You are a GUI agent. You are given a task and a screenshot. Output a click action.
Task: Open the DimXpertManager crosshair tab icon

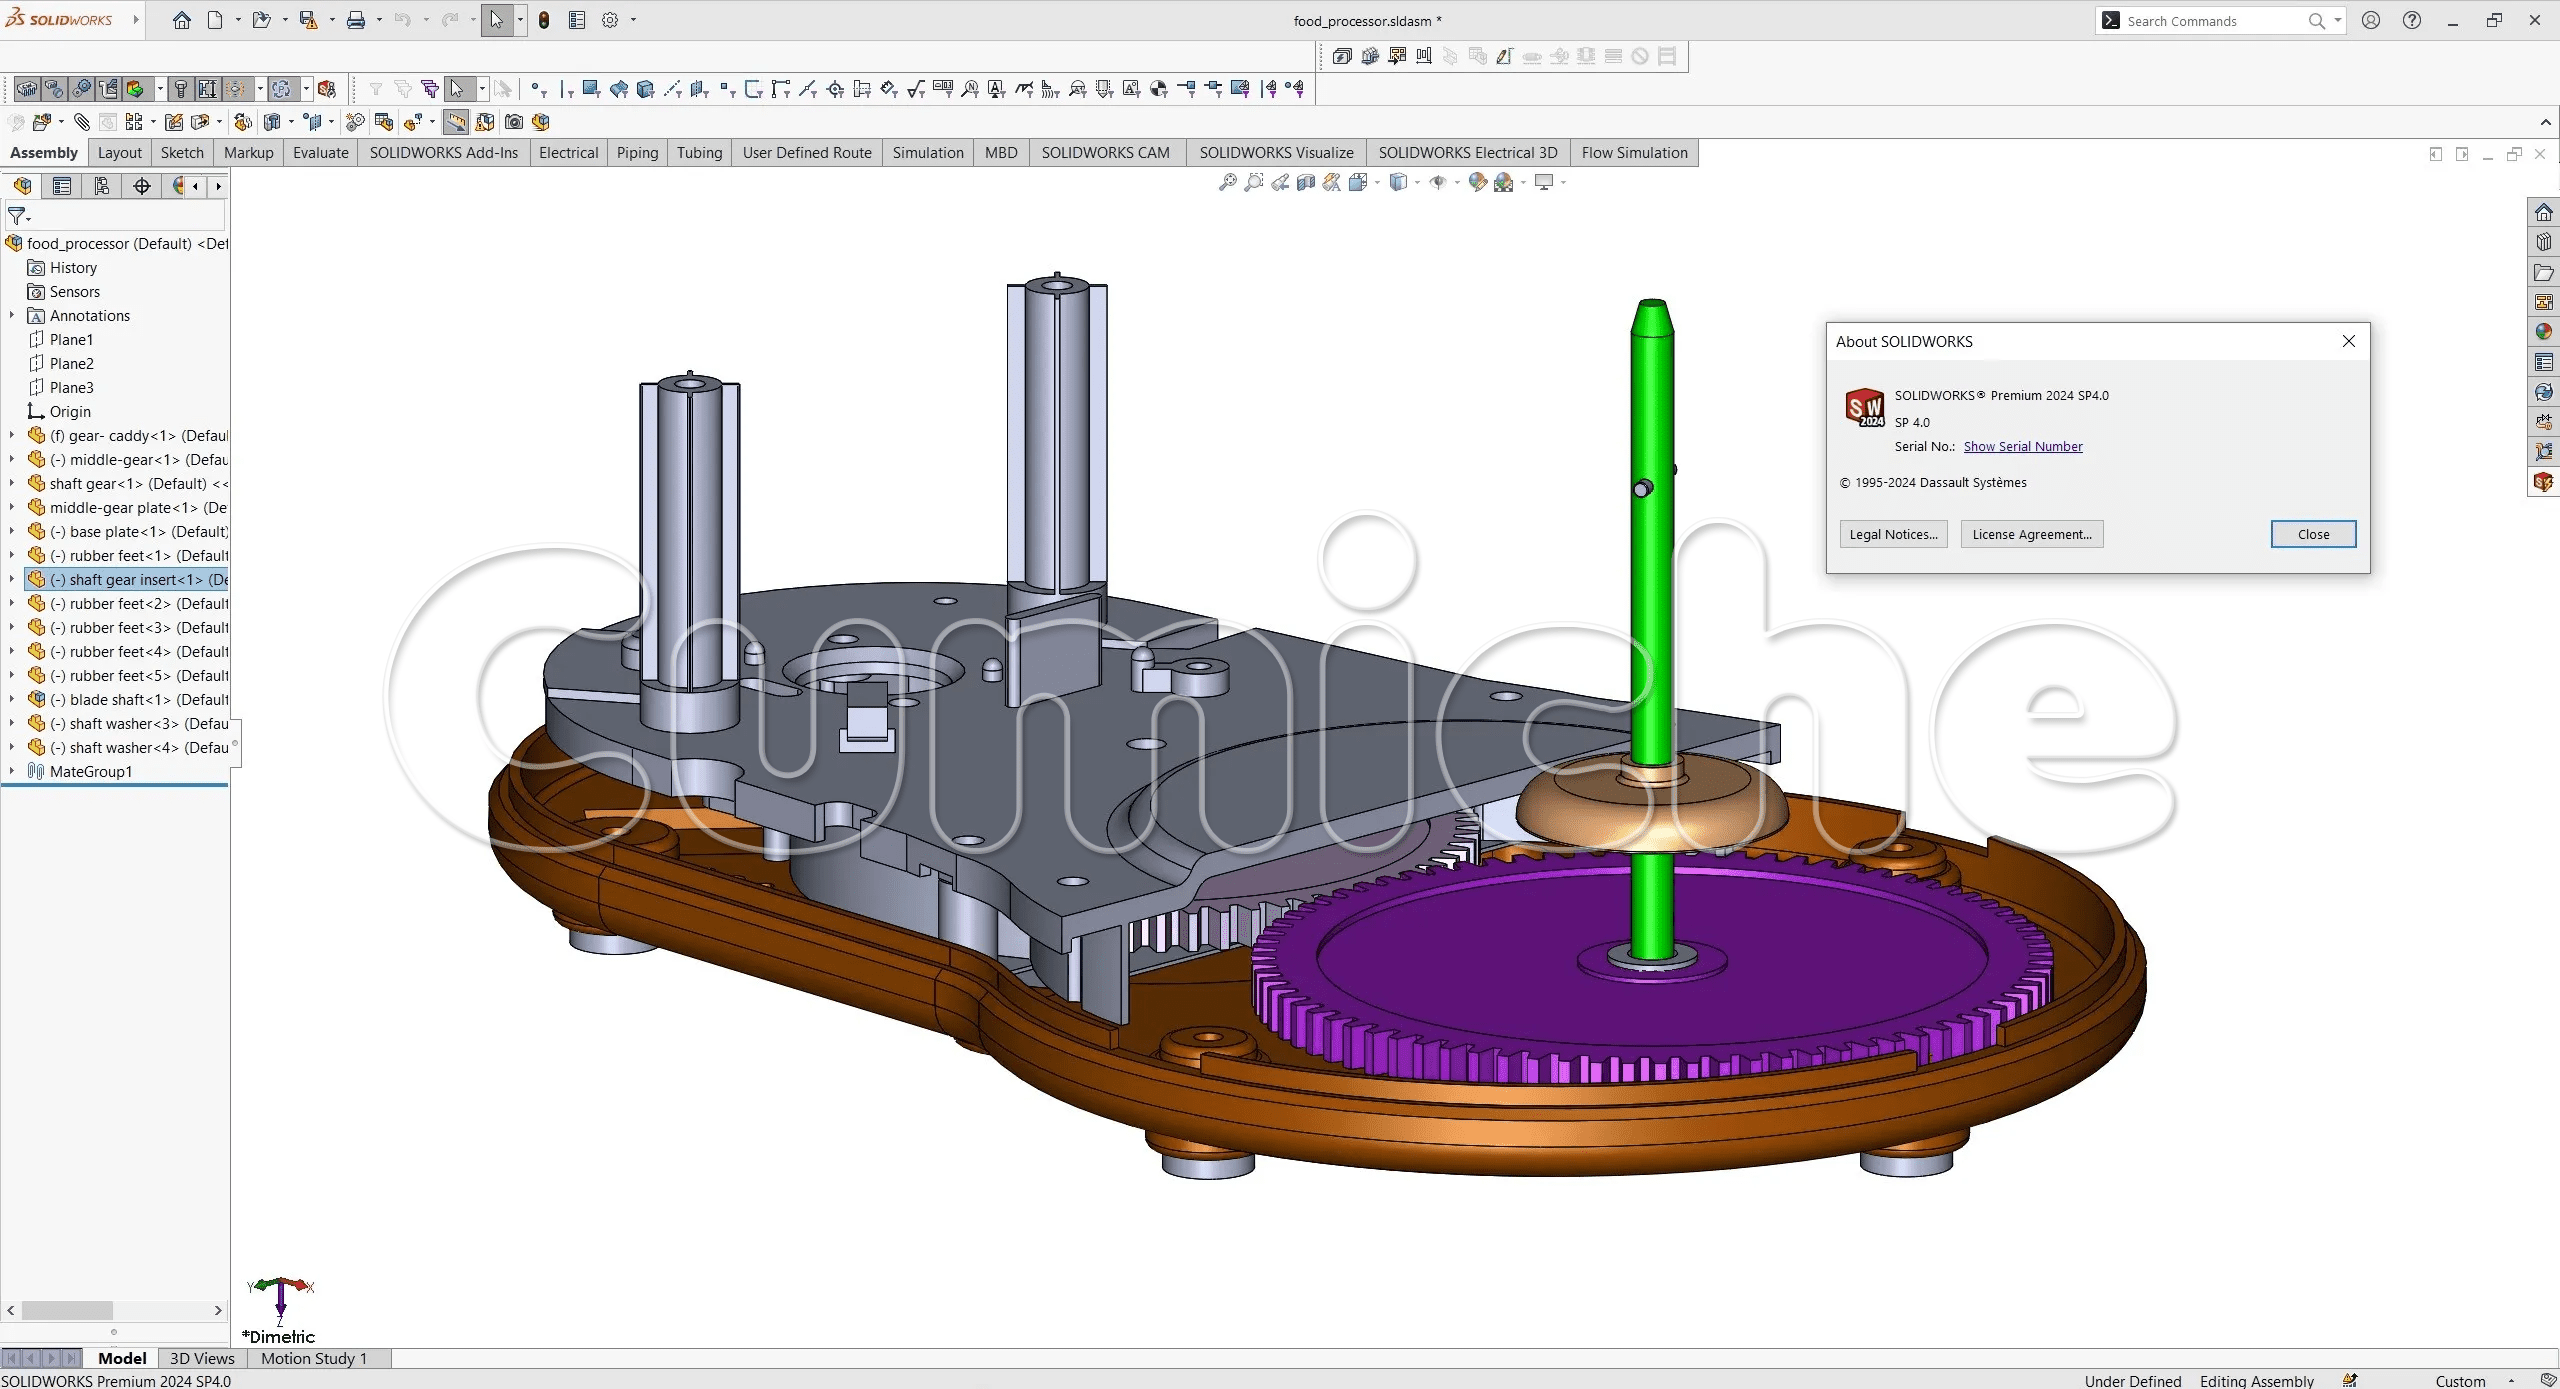coord(142,186)
